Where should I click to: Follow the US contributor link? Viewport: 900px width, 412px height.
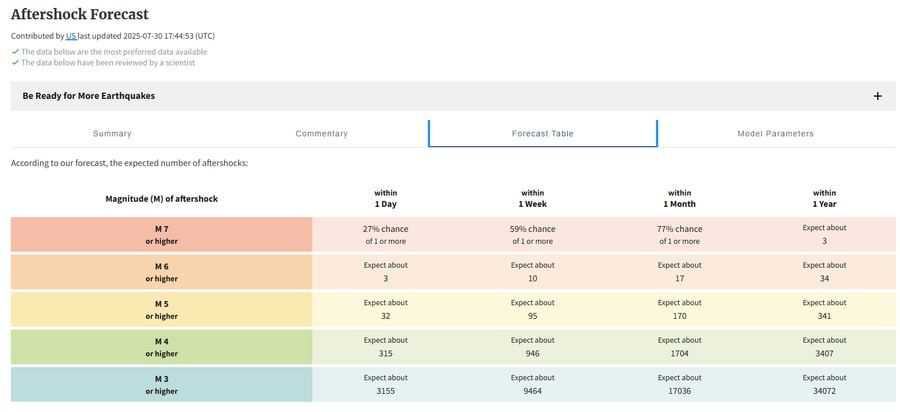coord(71,36)
